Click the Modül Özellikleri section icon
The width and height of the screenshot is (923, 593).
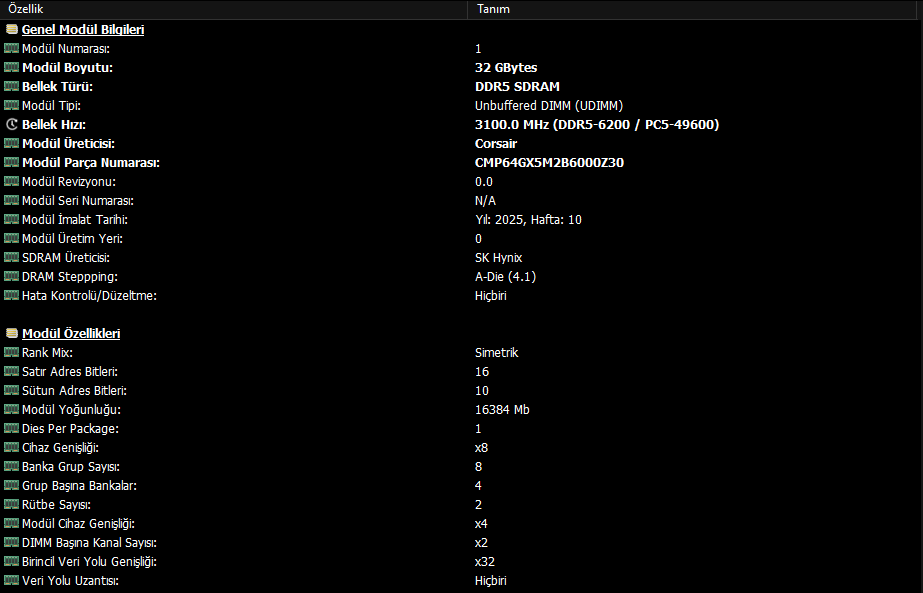(12, 333)
